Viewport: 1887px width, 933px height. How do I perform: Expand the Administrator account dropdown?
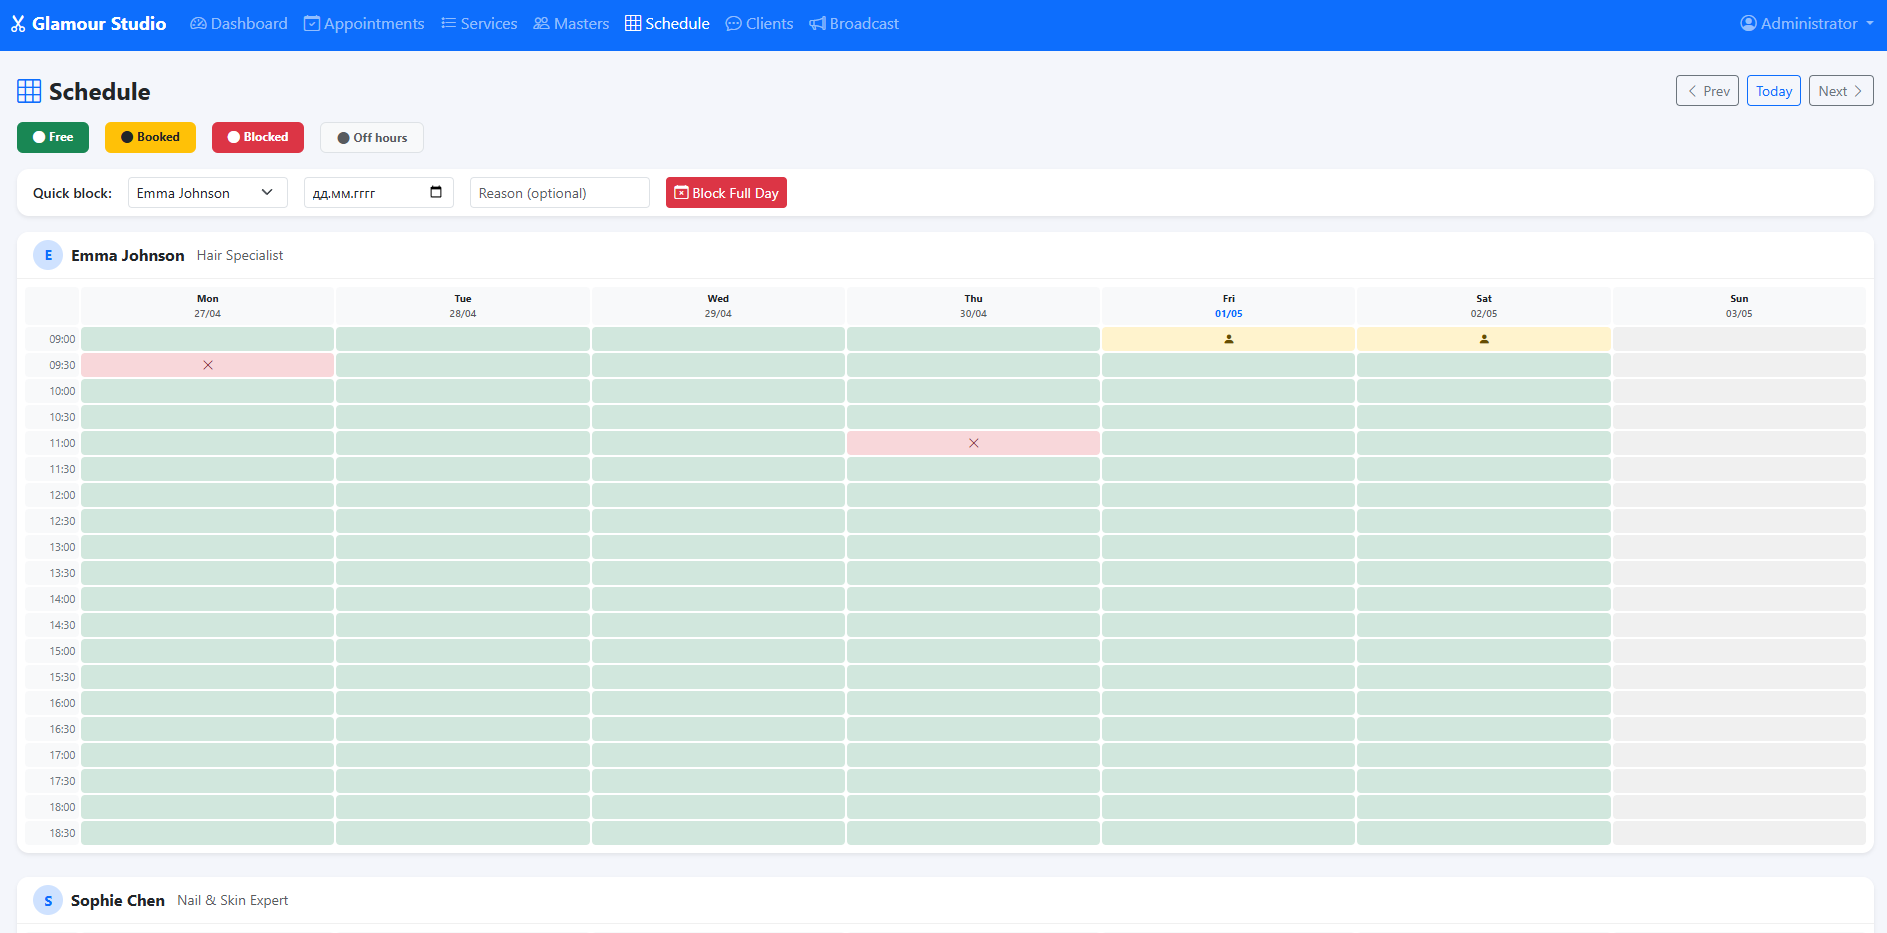coord(1807,24)
